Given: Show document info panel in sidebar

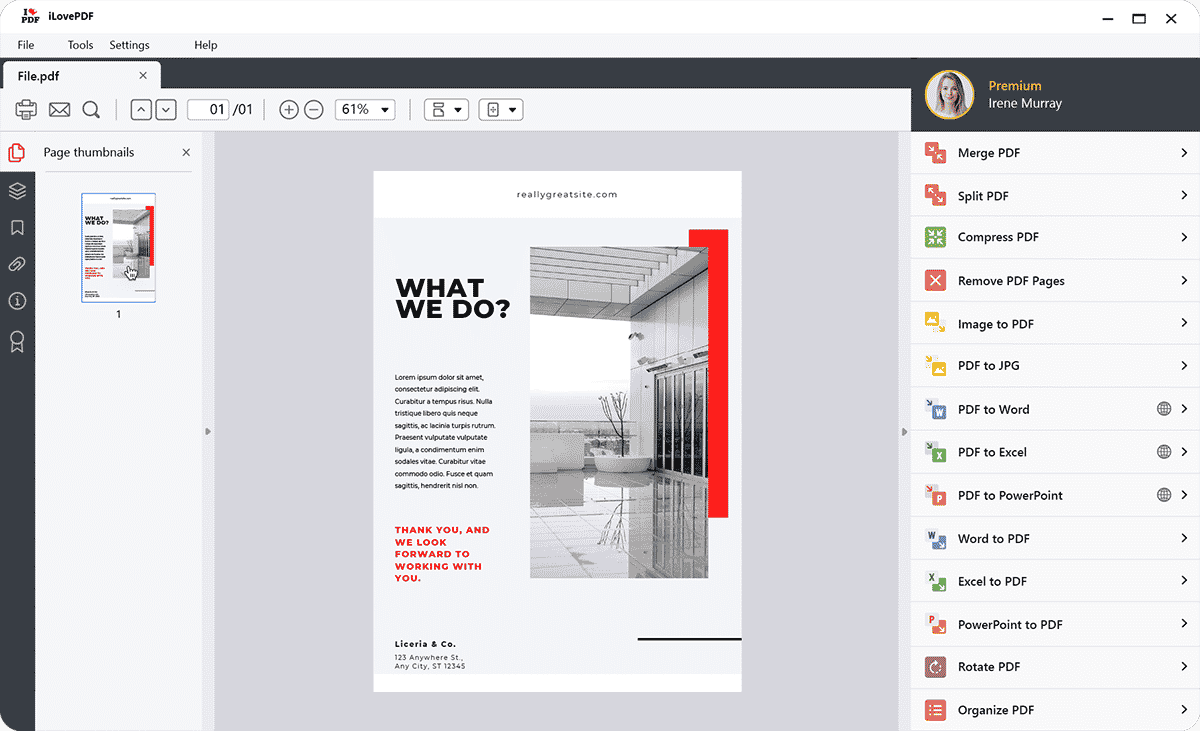Looking at the screenshot, I should 17,302.
